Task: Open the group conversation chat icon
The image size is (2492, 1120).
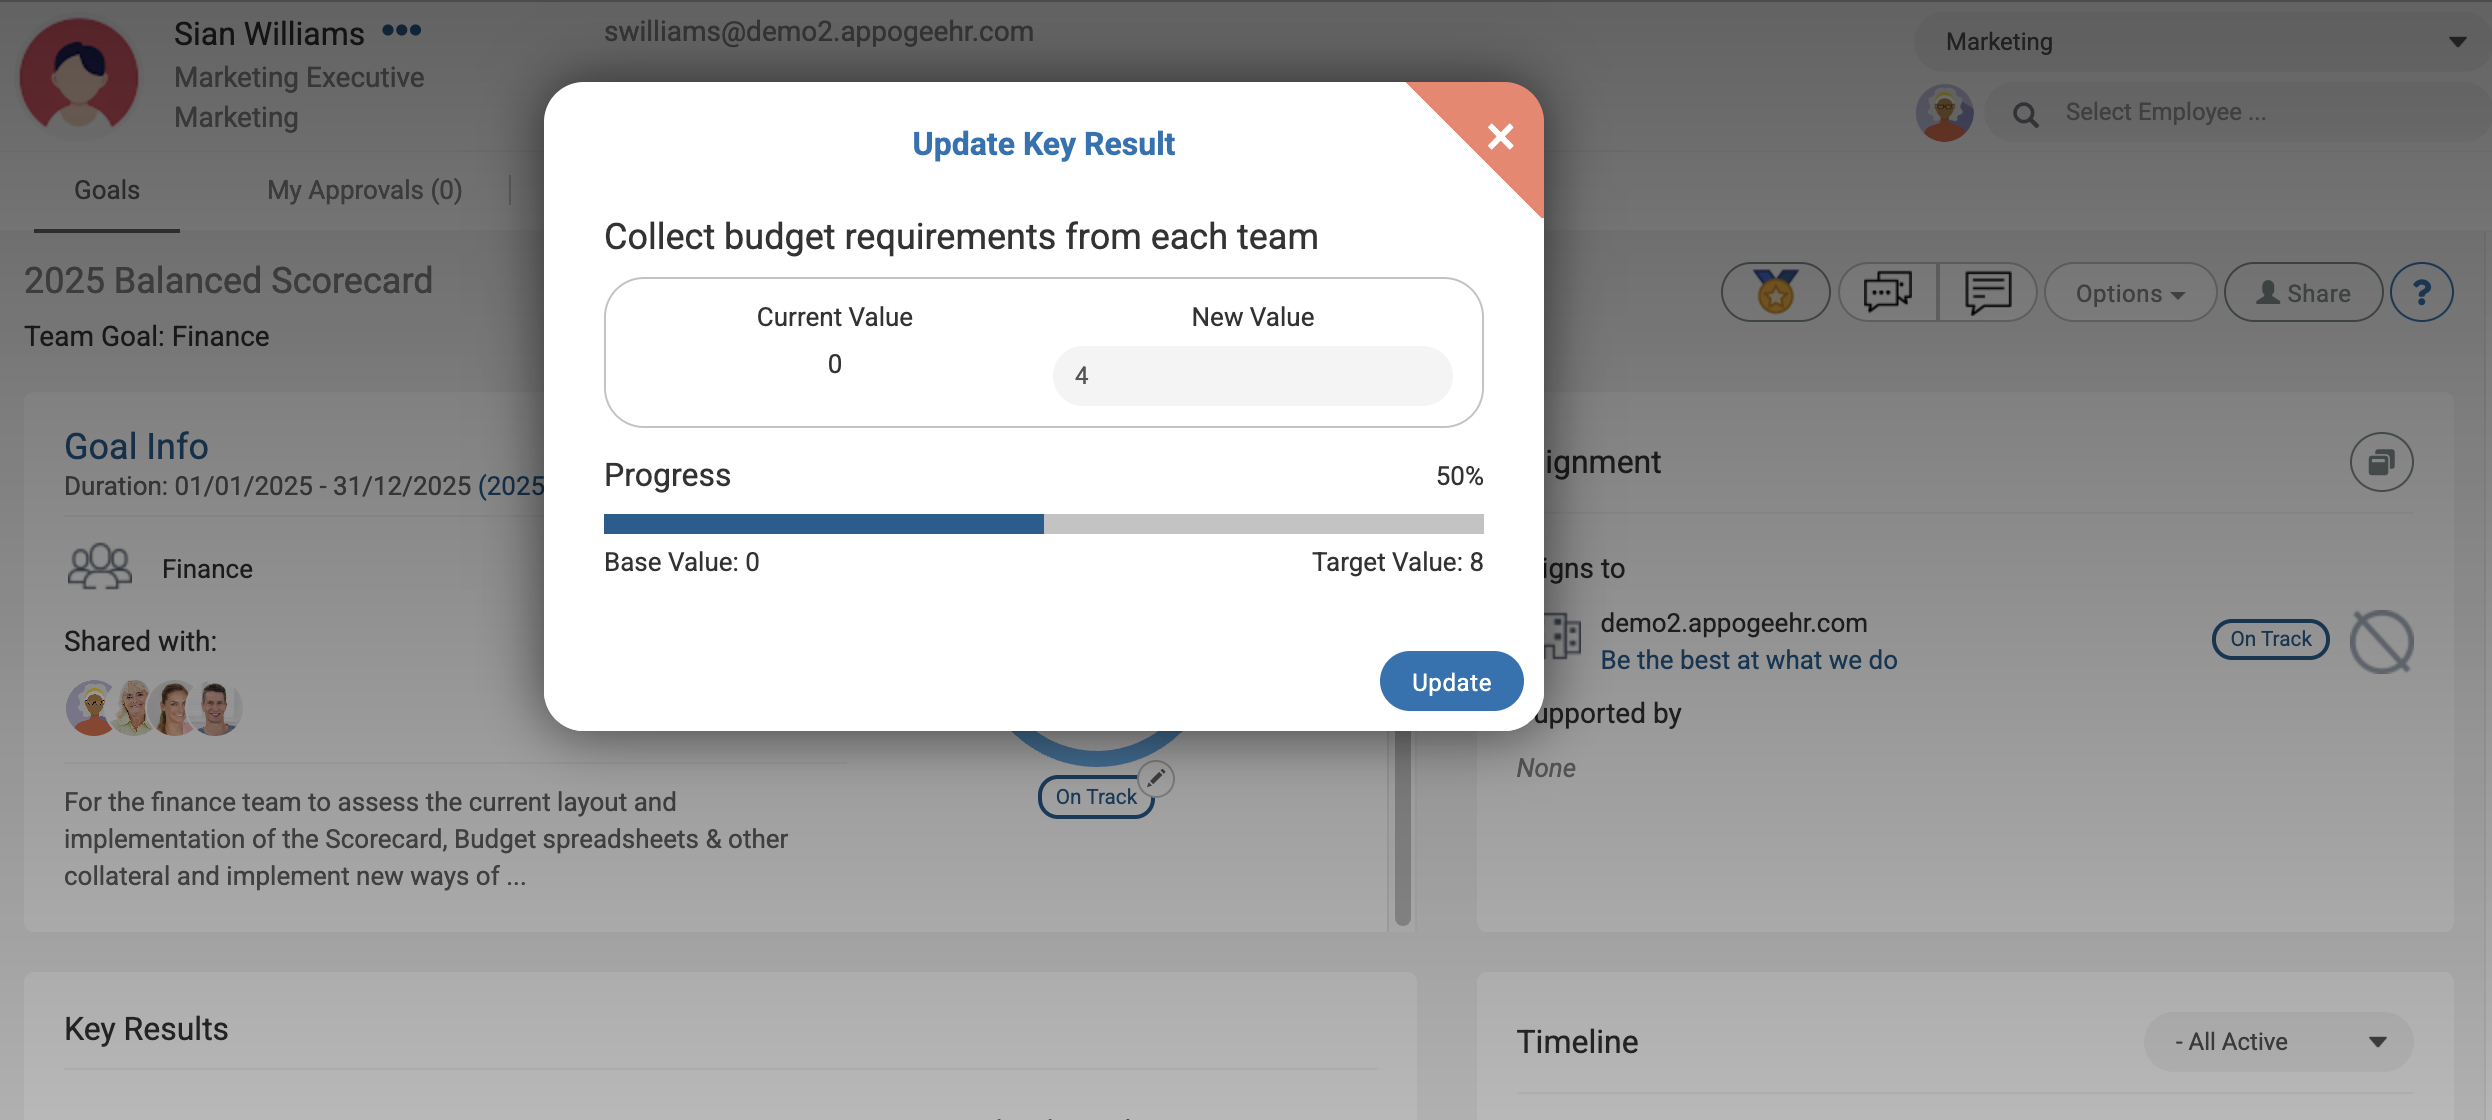Action: tap(1887, 293)
